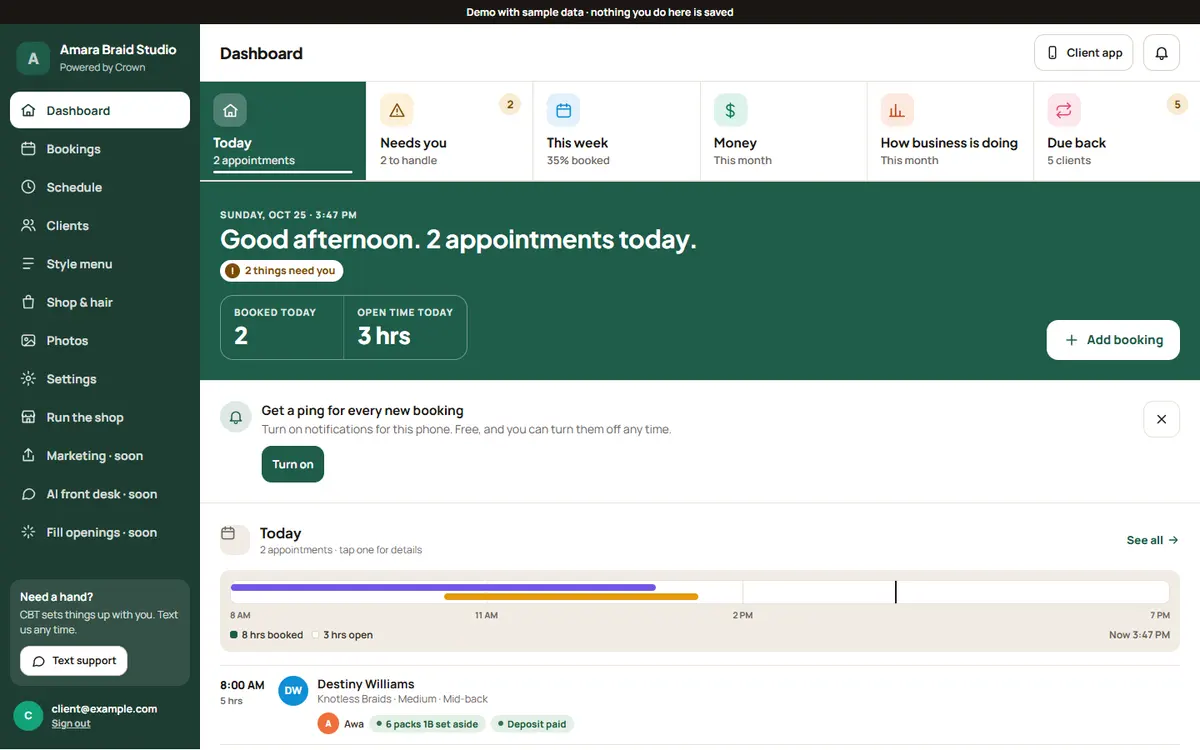Open Clients in the sidebar
The height and width of the screenshot is (750, 1200).
(100, 226)
